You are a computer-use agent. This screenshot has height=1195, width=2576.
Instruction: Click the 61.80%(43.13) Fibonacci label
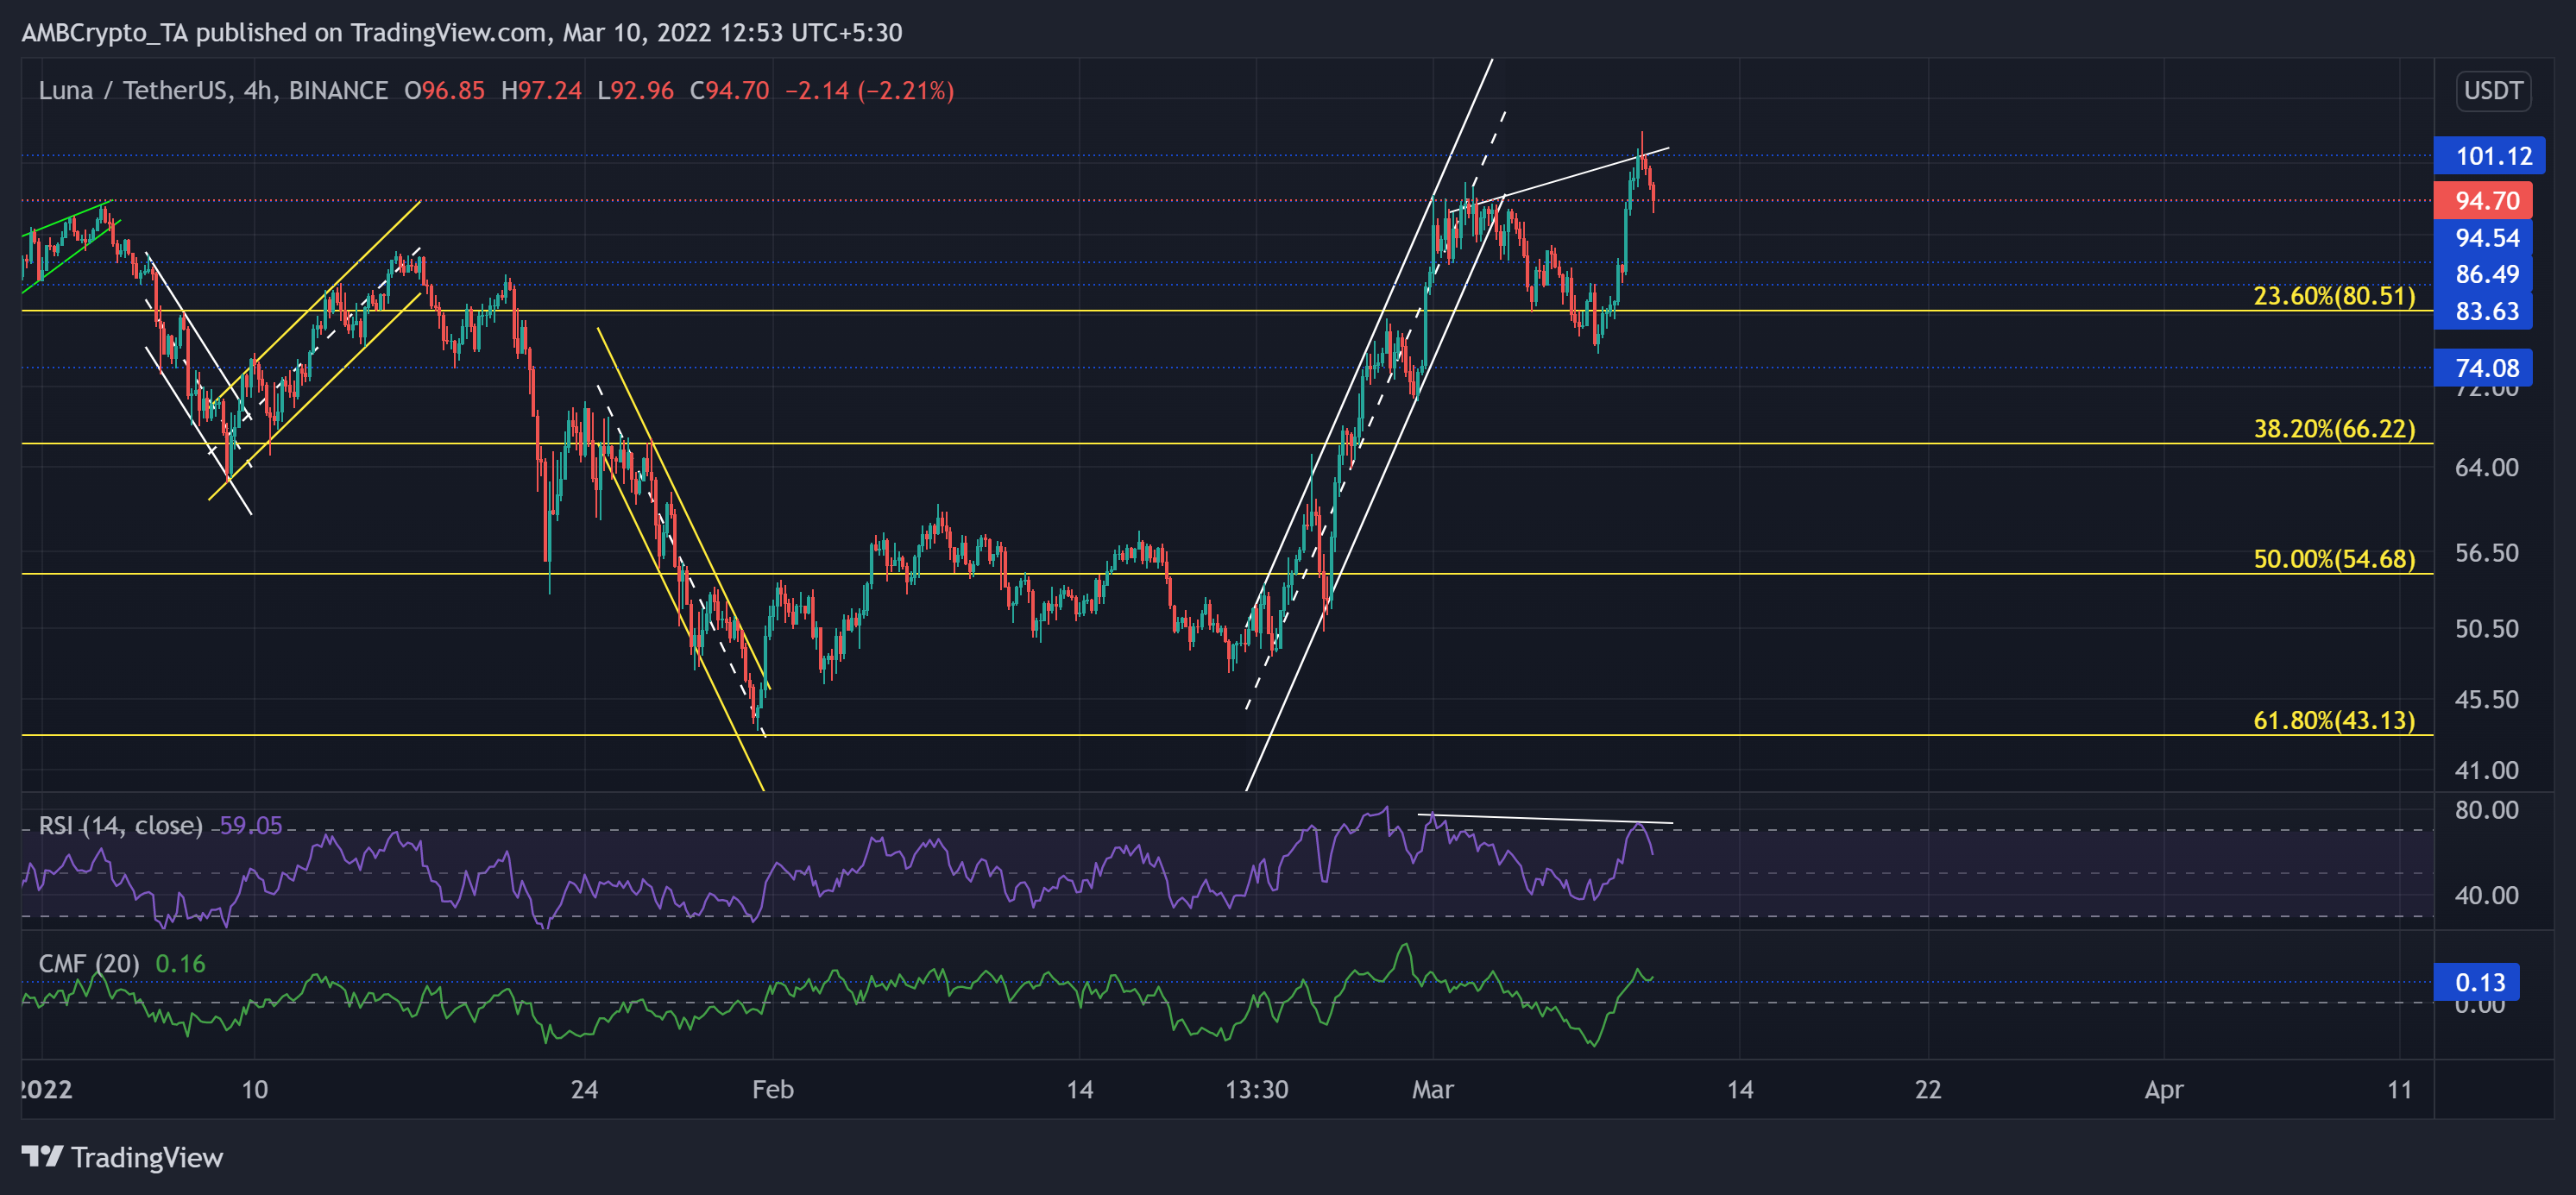coord(2333,721)
